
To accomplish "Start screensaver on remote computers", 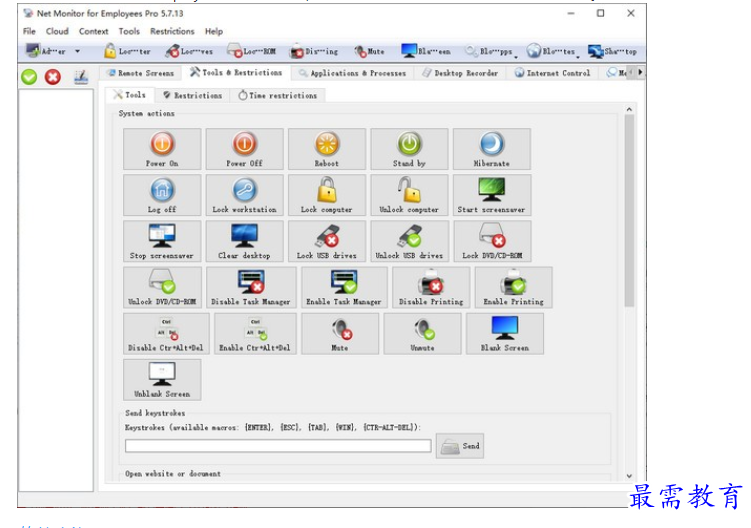I will (x=491, y=195).
